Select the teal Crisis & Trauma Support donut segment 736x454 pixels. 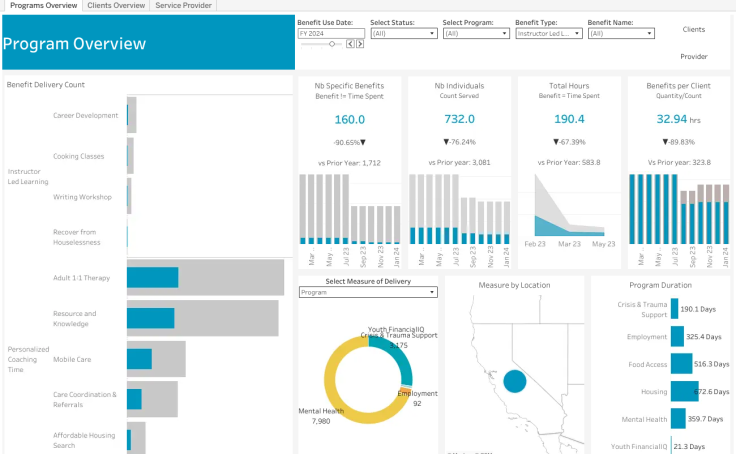click(402, 359)
